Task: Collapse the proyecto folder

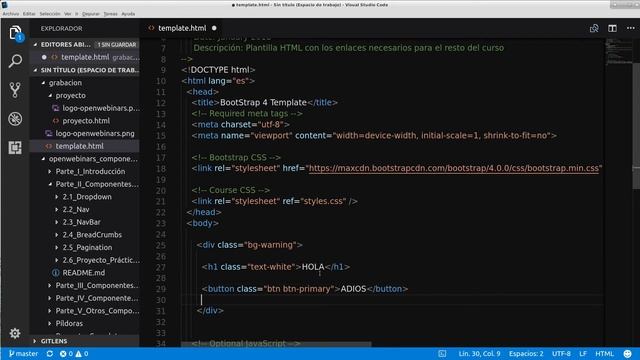Action: 50,96
